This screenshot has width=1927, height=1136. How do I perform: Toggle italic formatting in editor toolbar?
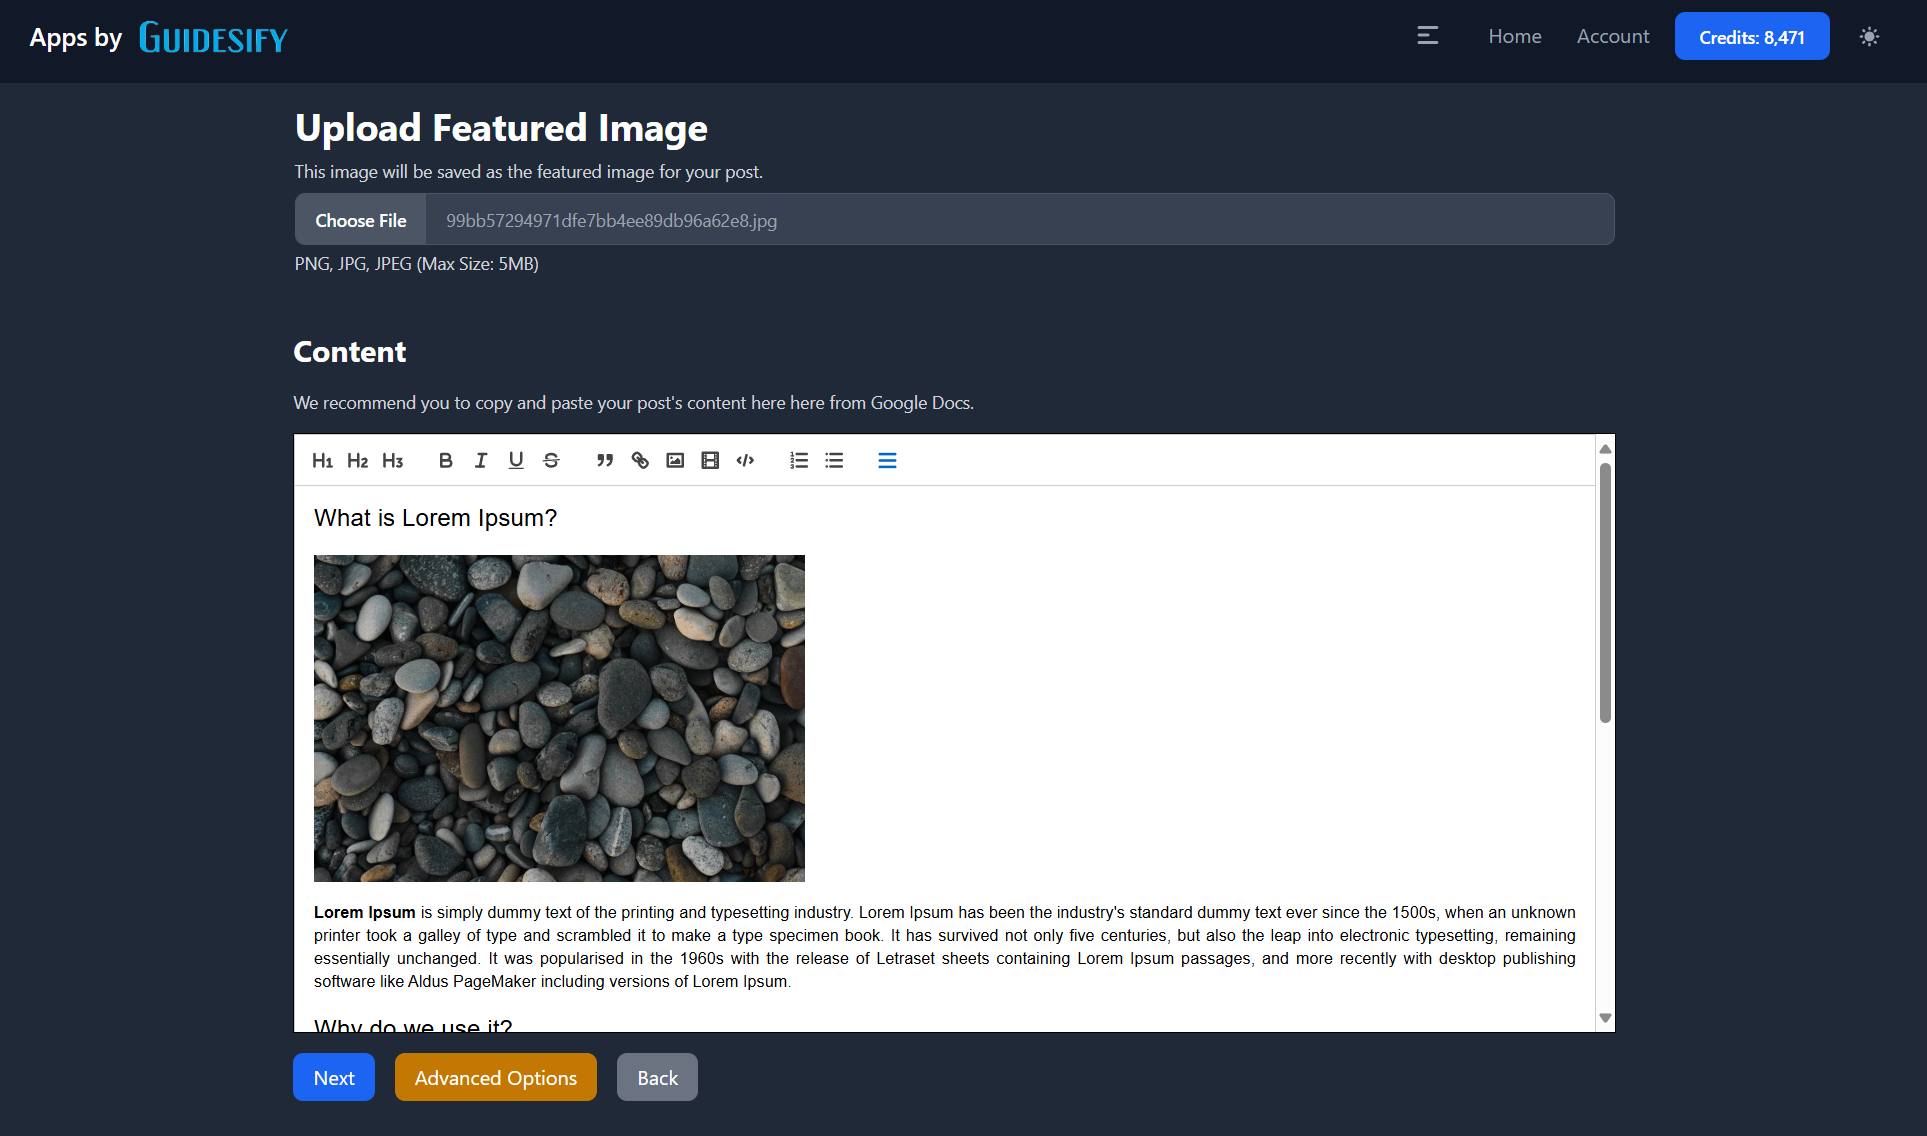click(481, 461)
